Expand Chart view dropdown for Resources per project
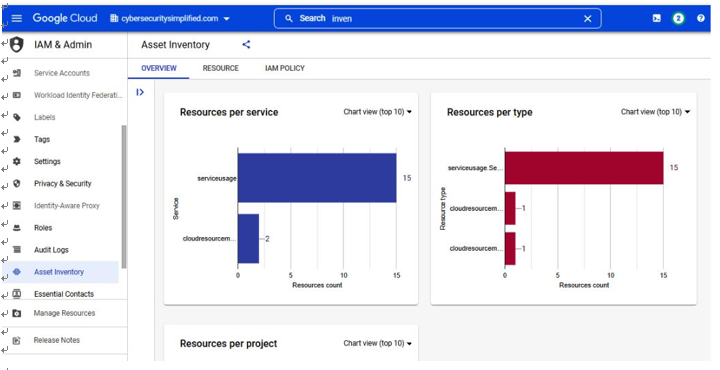720x370 pixels. click(x=377, y=343)
